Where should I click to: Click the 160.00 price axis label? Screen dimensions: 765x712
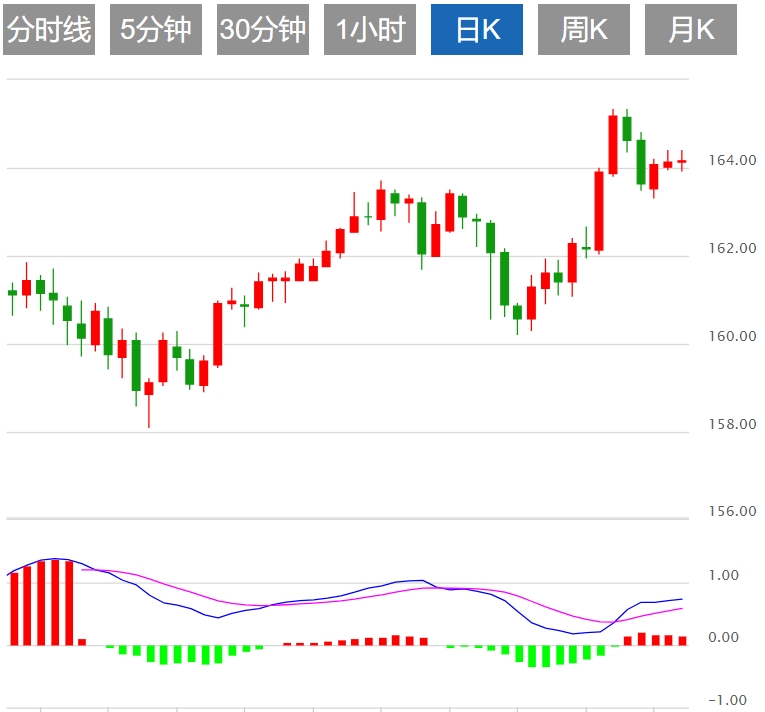pos(733,336)
